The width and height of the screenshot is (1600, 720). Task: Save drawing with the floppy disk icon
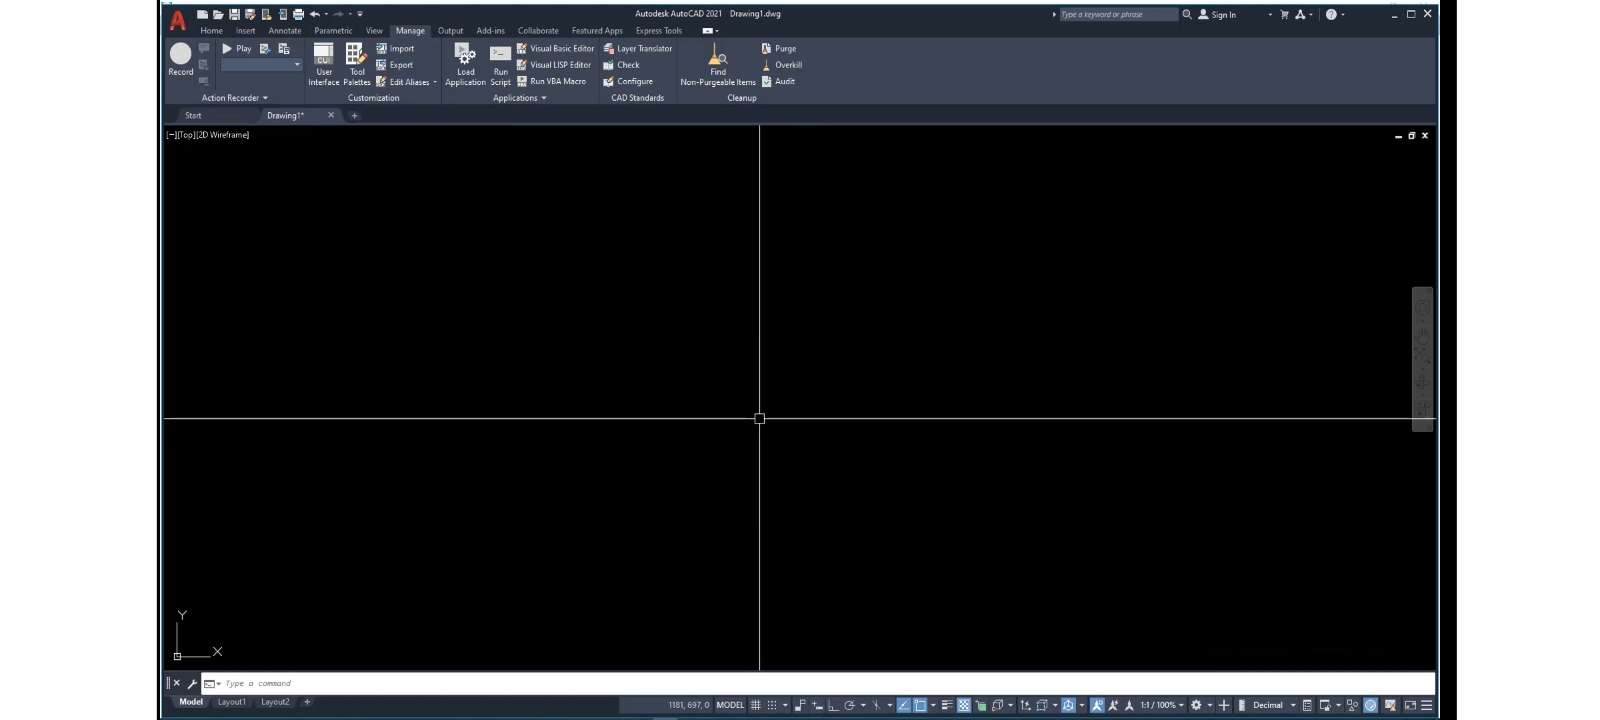point(234,14)
